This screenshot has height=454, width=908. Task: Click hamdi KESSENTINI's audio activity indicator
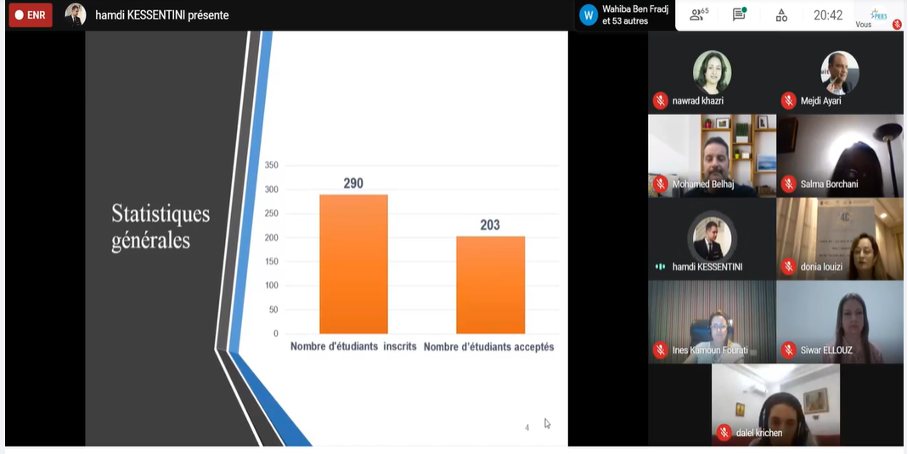coord(660,267)
